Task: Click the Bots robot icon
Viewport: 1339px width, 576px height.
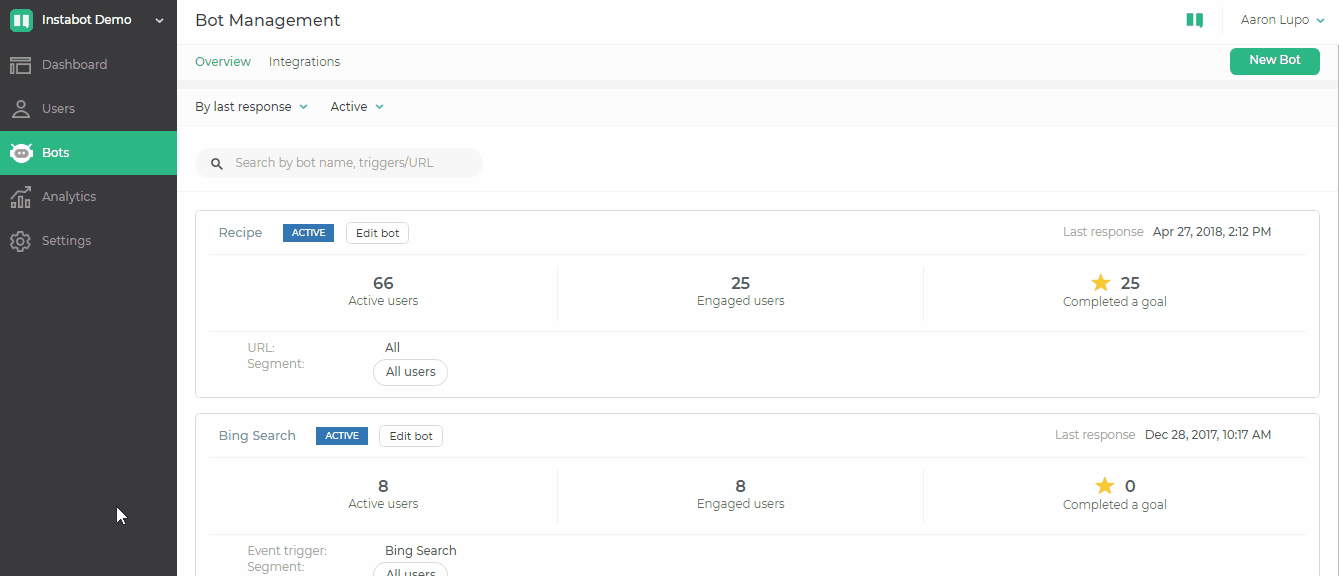Action: pos(21,153)
